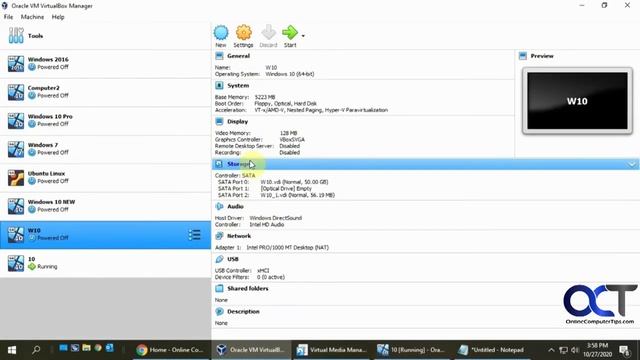Show hidden system tray icons

551,350
